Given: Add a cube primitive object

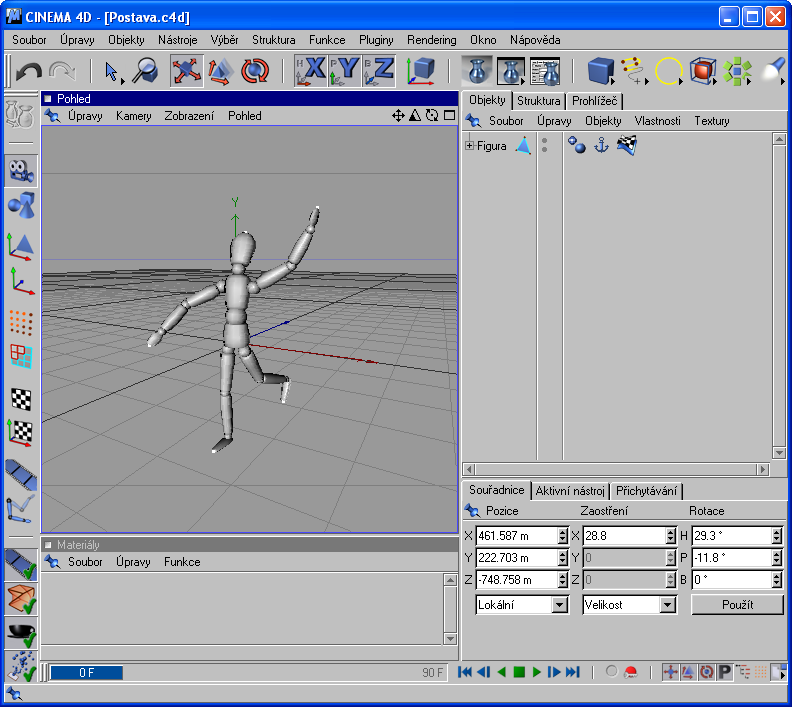Looking at the screenshot, I should click(600, 71).
